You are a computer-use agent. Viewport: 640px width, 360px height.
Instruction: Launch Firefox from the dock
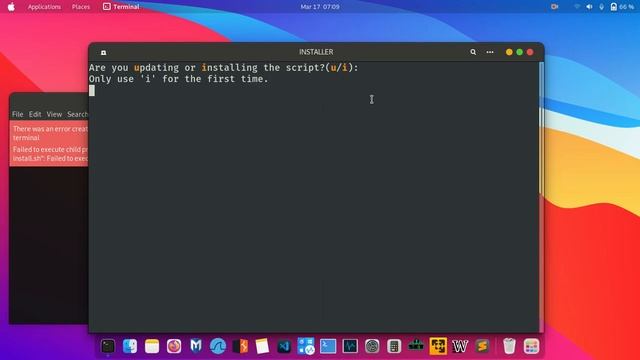point(174,346)
